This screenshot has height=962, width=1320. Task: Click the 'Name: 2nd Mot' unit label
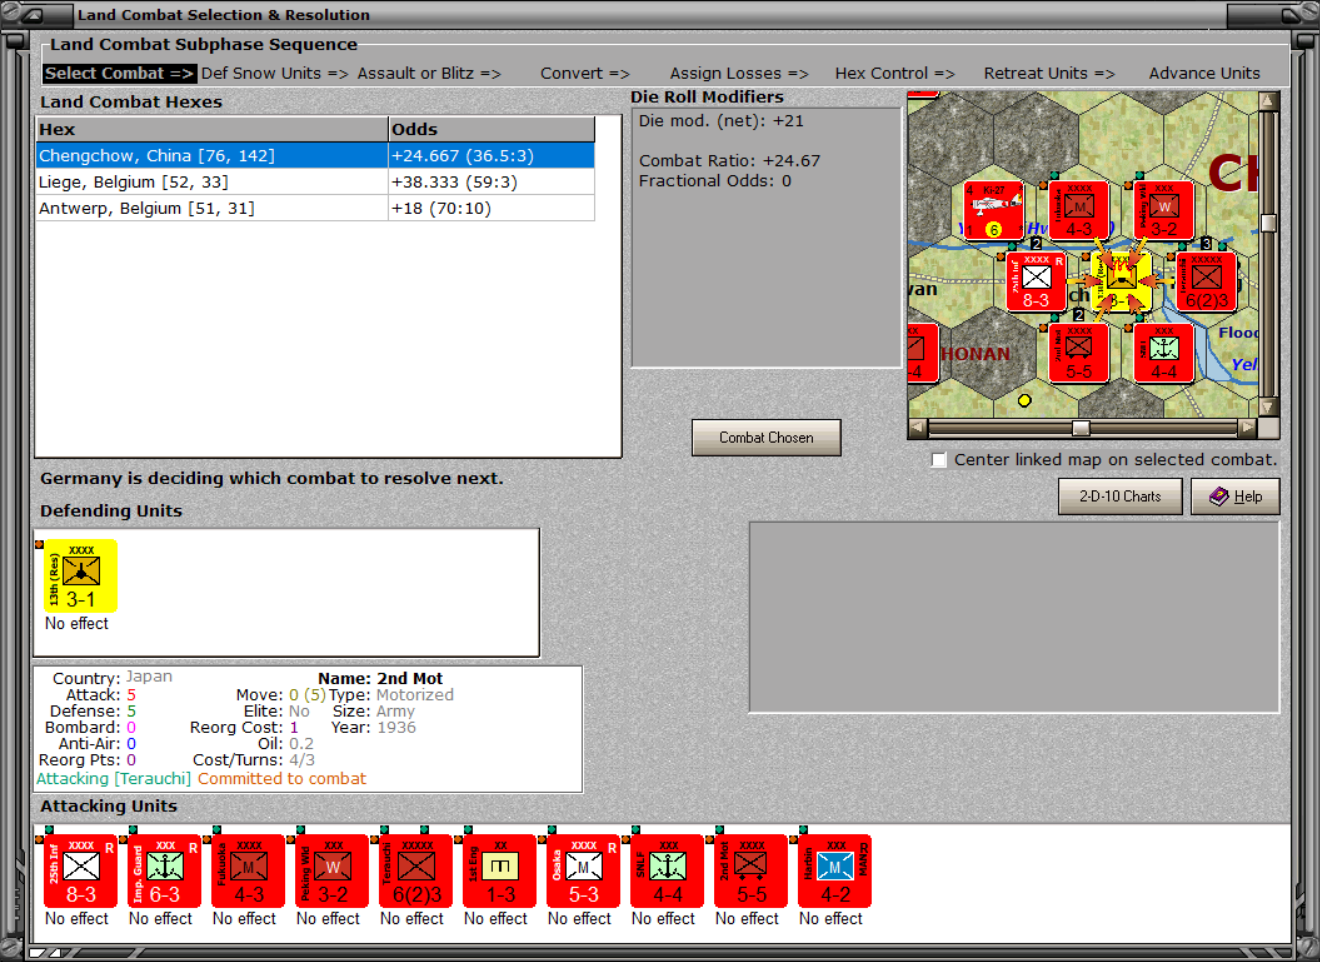pos(380,678)
